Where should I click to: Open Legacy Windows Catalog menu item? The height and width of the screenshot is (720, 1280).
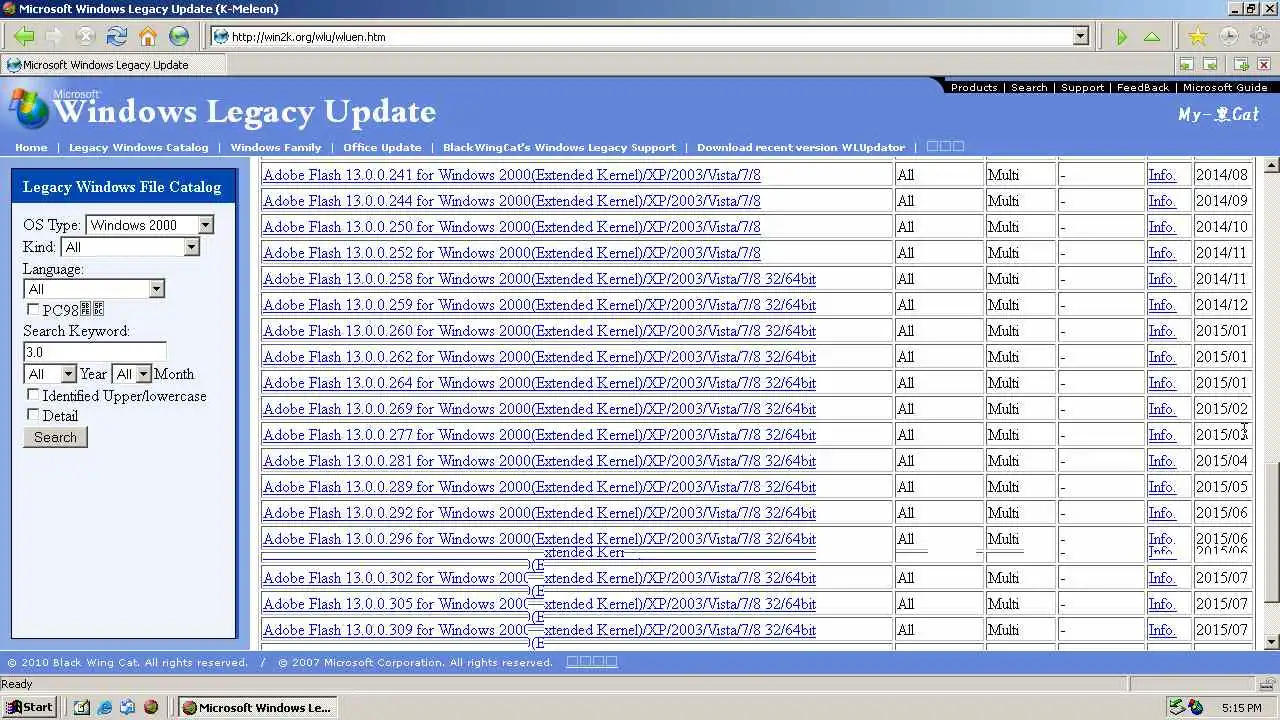coord(138,147)
